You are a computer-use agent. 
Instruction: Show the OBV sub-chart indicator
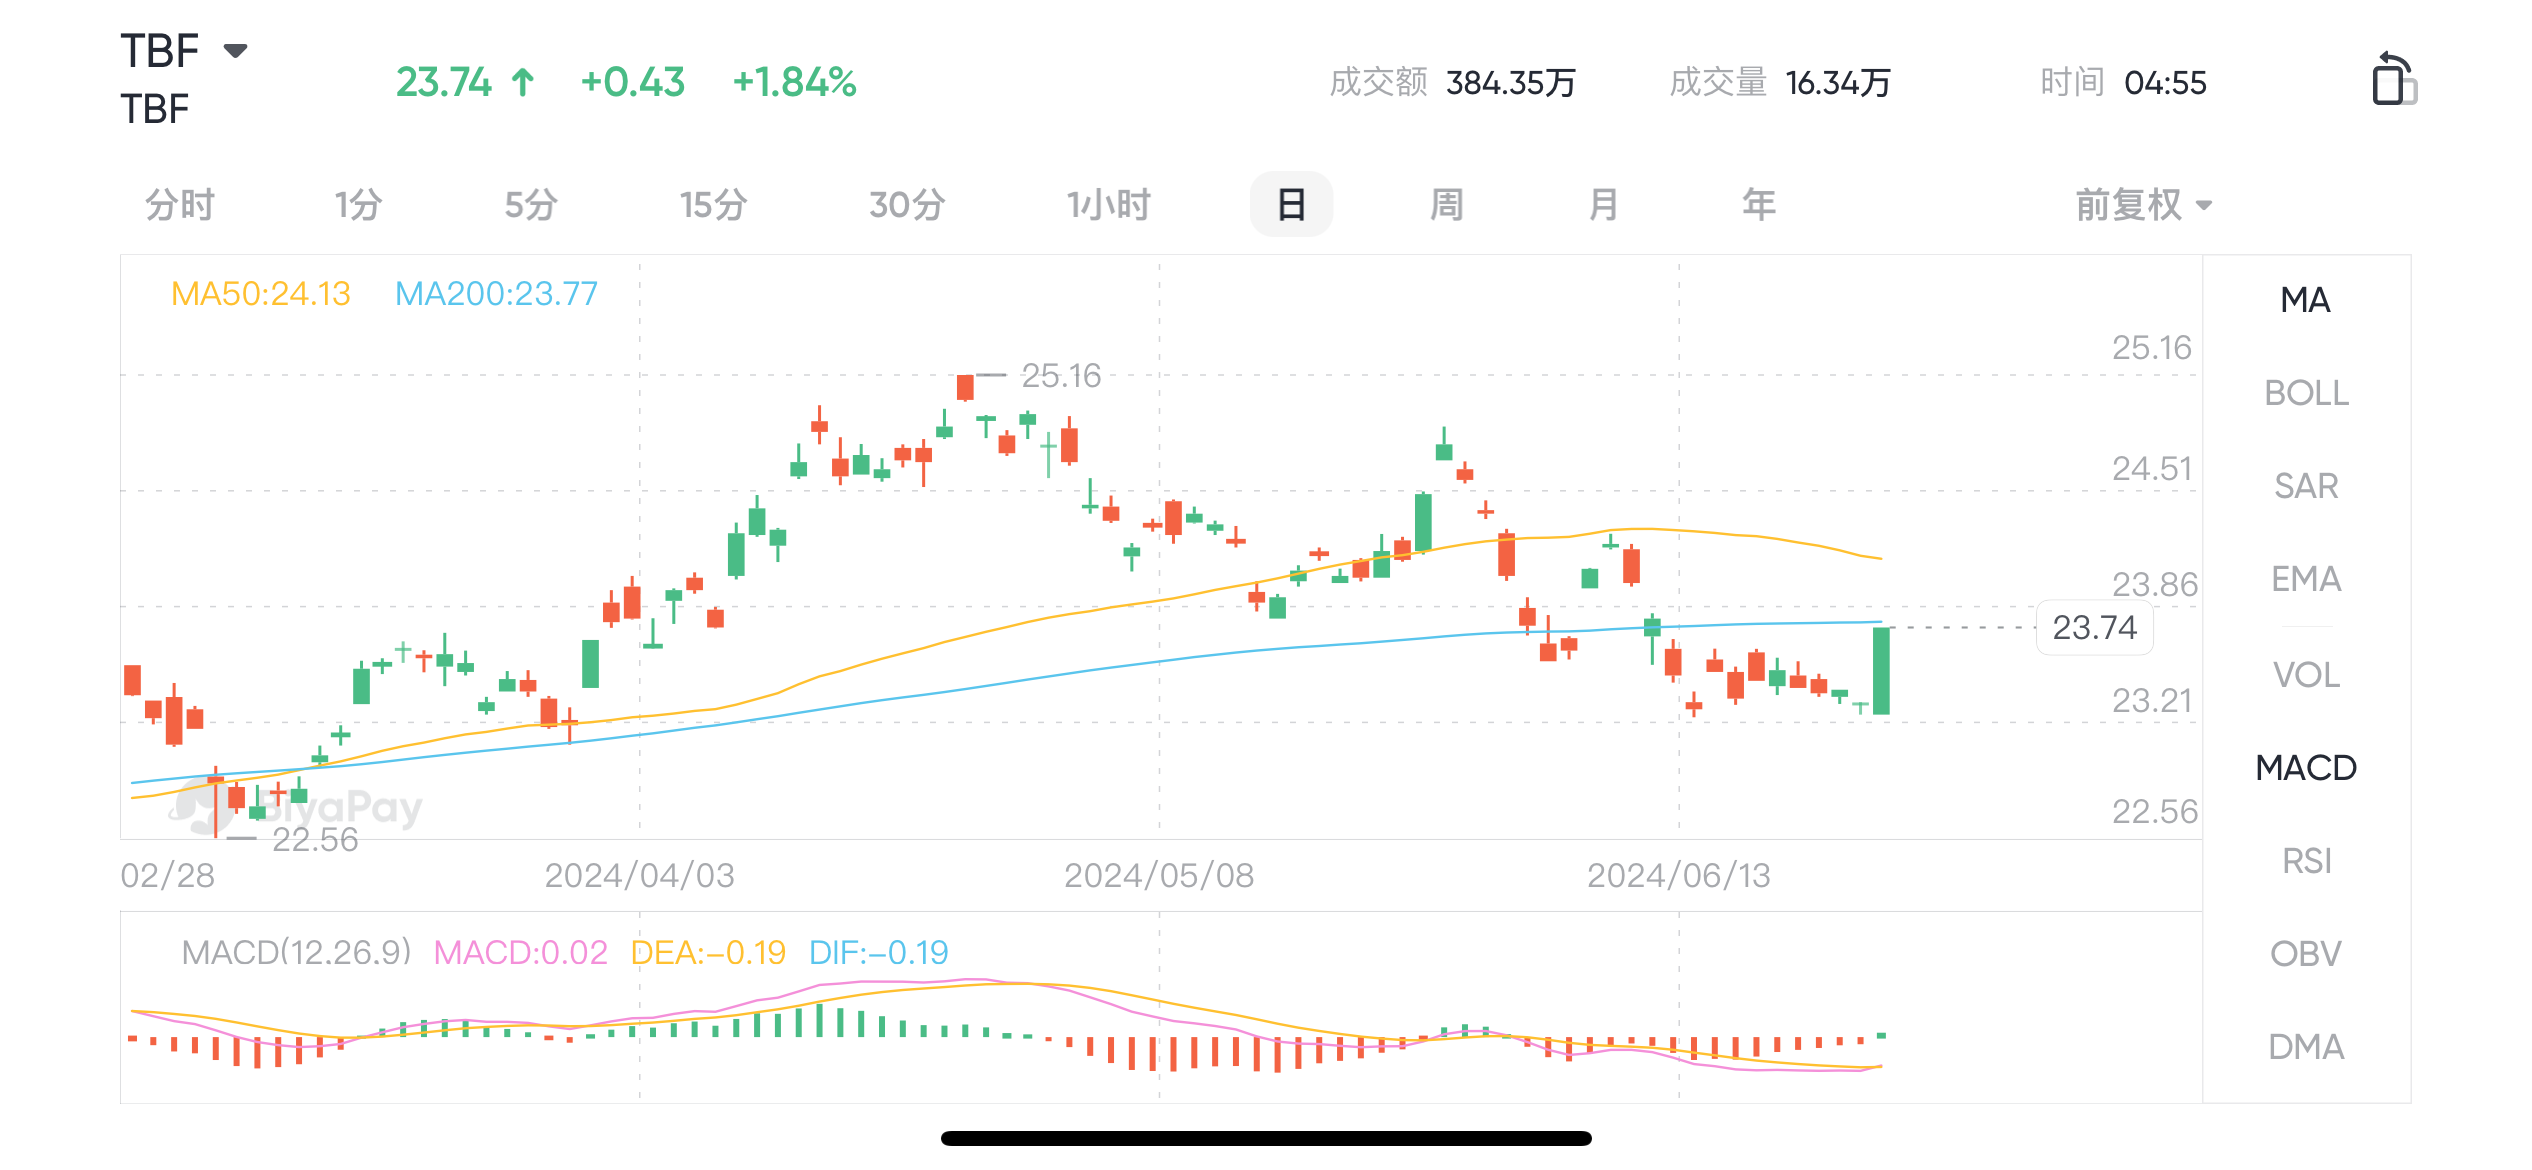point(2306,954)
